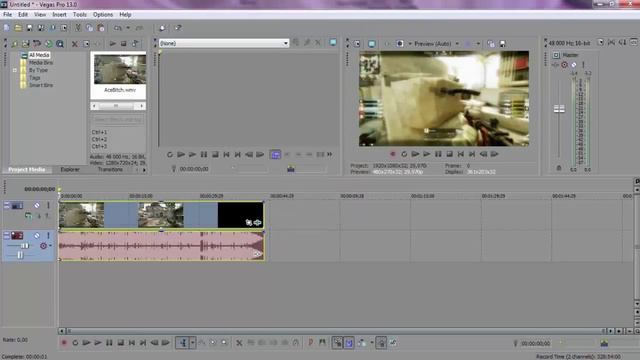Select the All Media tree item
Viewport: 640px width, 360px height.
click(39, 55)
